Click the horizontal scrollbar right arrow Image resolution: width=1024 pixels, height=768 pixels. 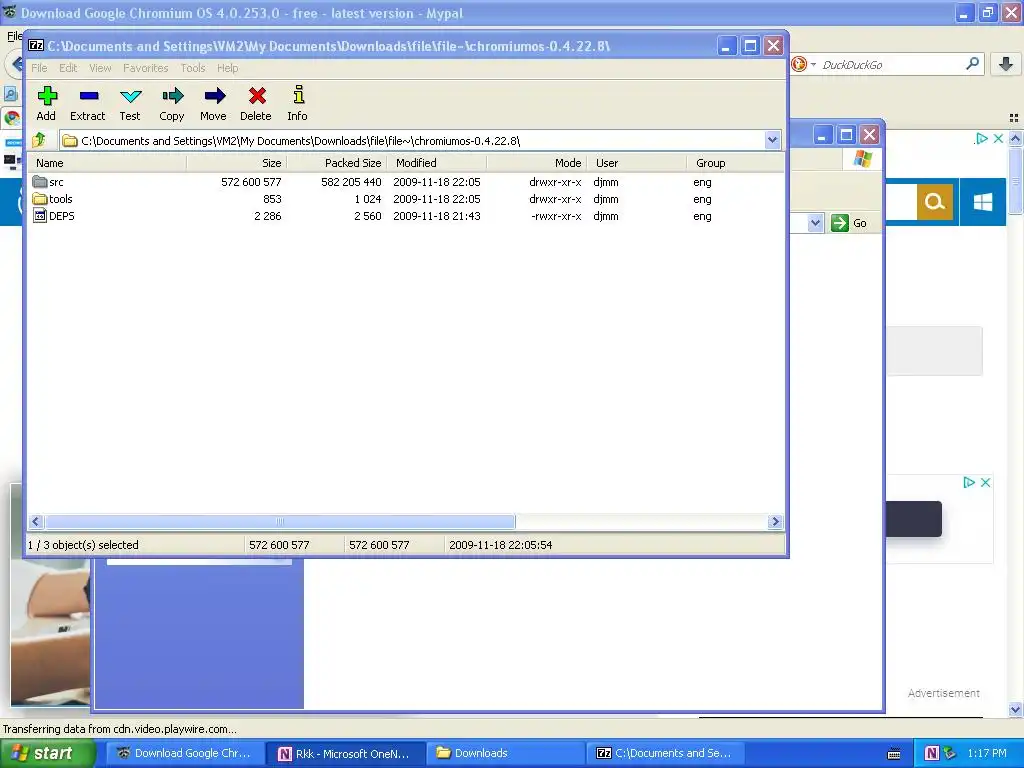coord(775,521)
